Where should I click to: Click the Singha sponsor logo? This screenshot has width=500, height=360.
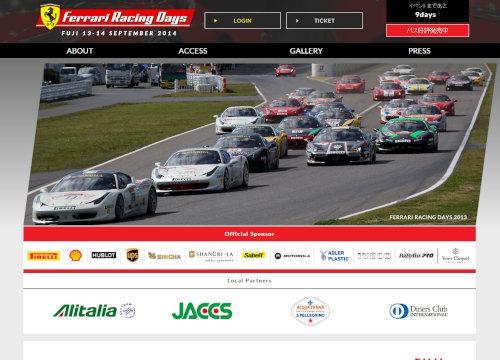(x=164, y=256)
